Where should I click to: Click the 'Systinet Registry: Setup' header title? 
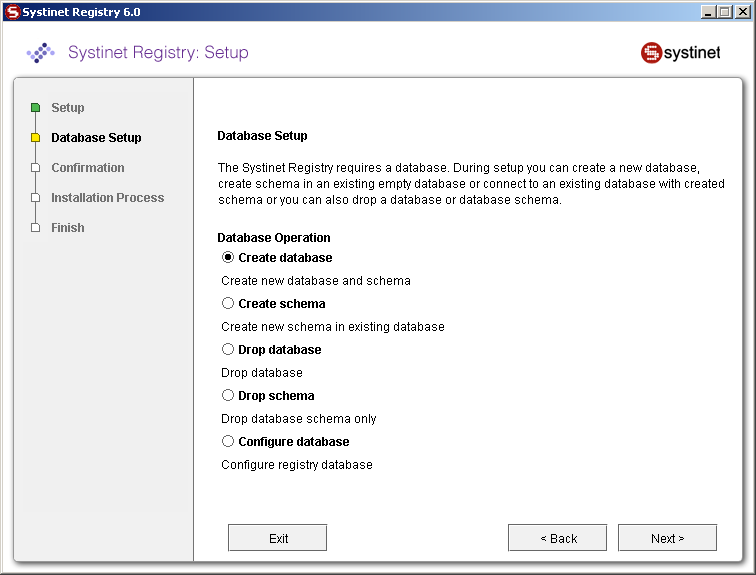tap(158, 52)
